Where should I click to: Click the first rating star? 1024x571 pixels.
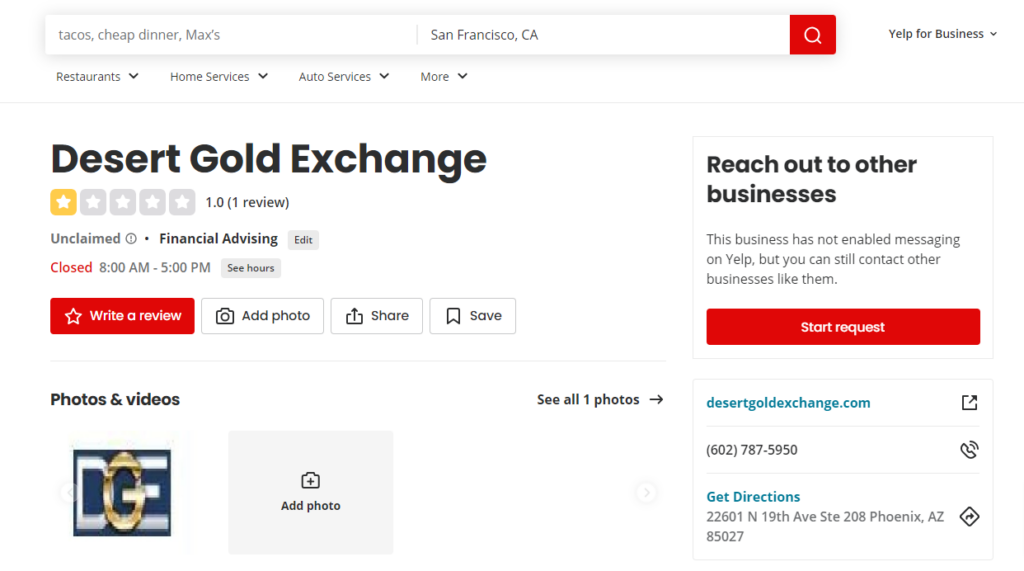click(63, 203)
